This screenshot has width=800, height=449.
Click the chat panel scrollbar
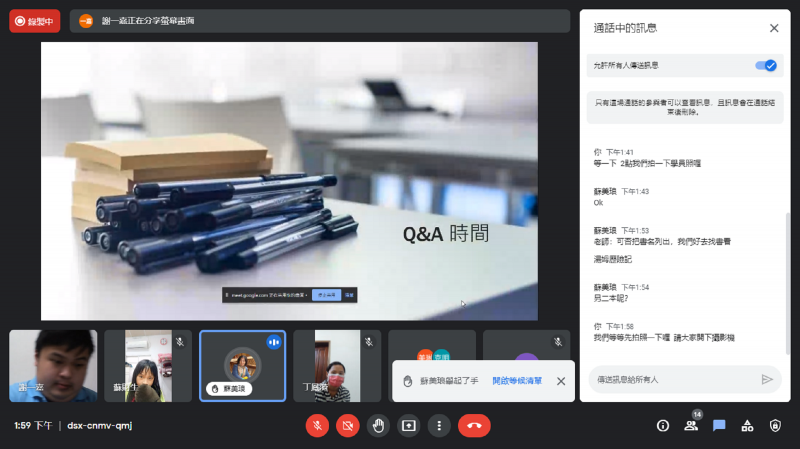[788, 283]
